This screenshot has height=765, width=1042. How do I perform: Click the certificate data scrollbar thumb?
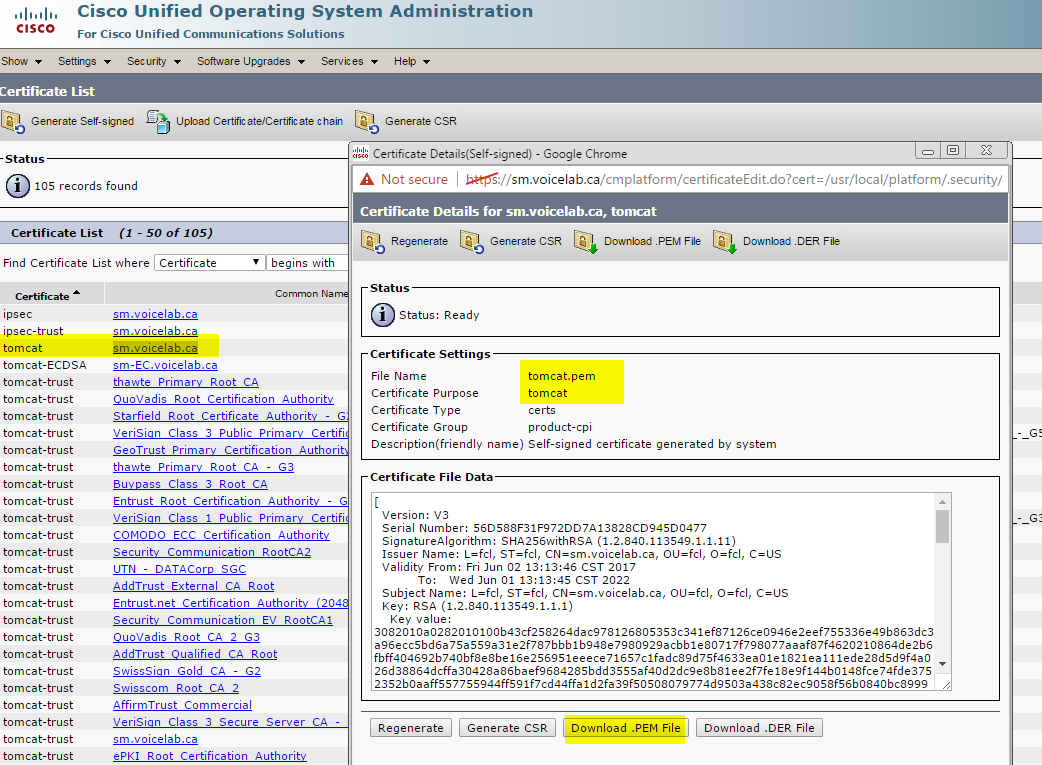[x=942, y=526]
